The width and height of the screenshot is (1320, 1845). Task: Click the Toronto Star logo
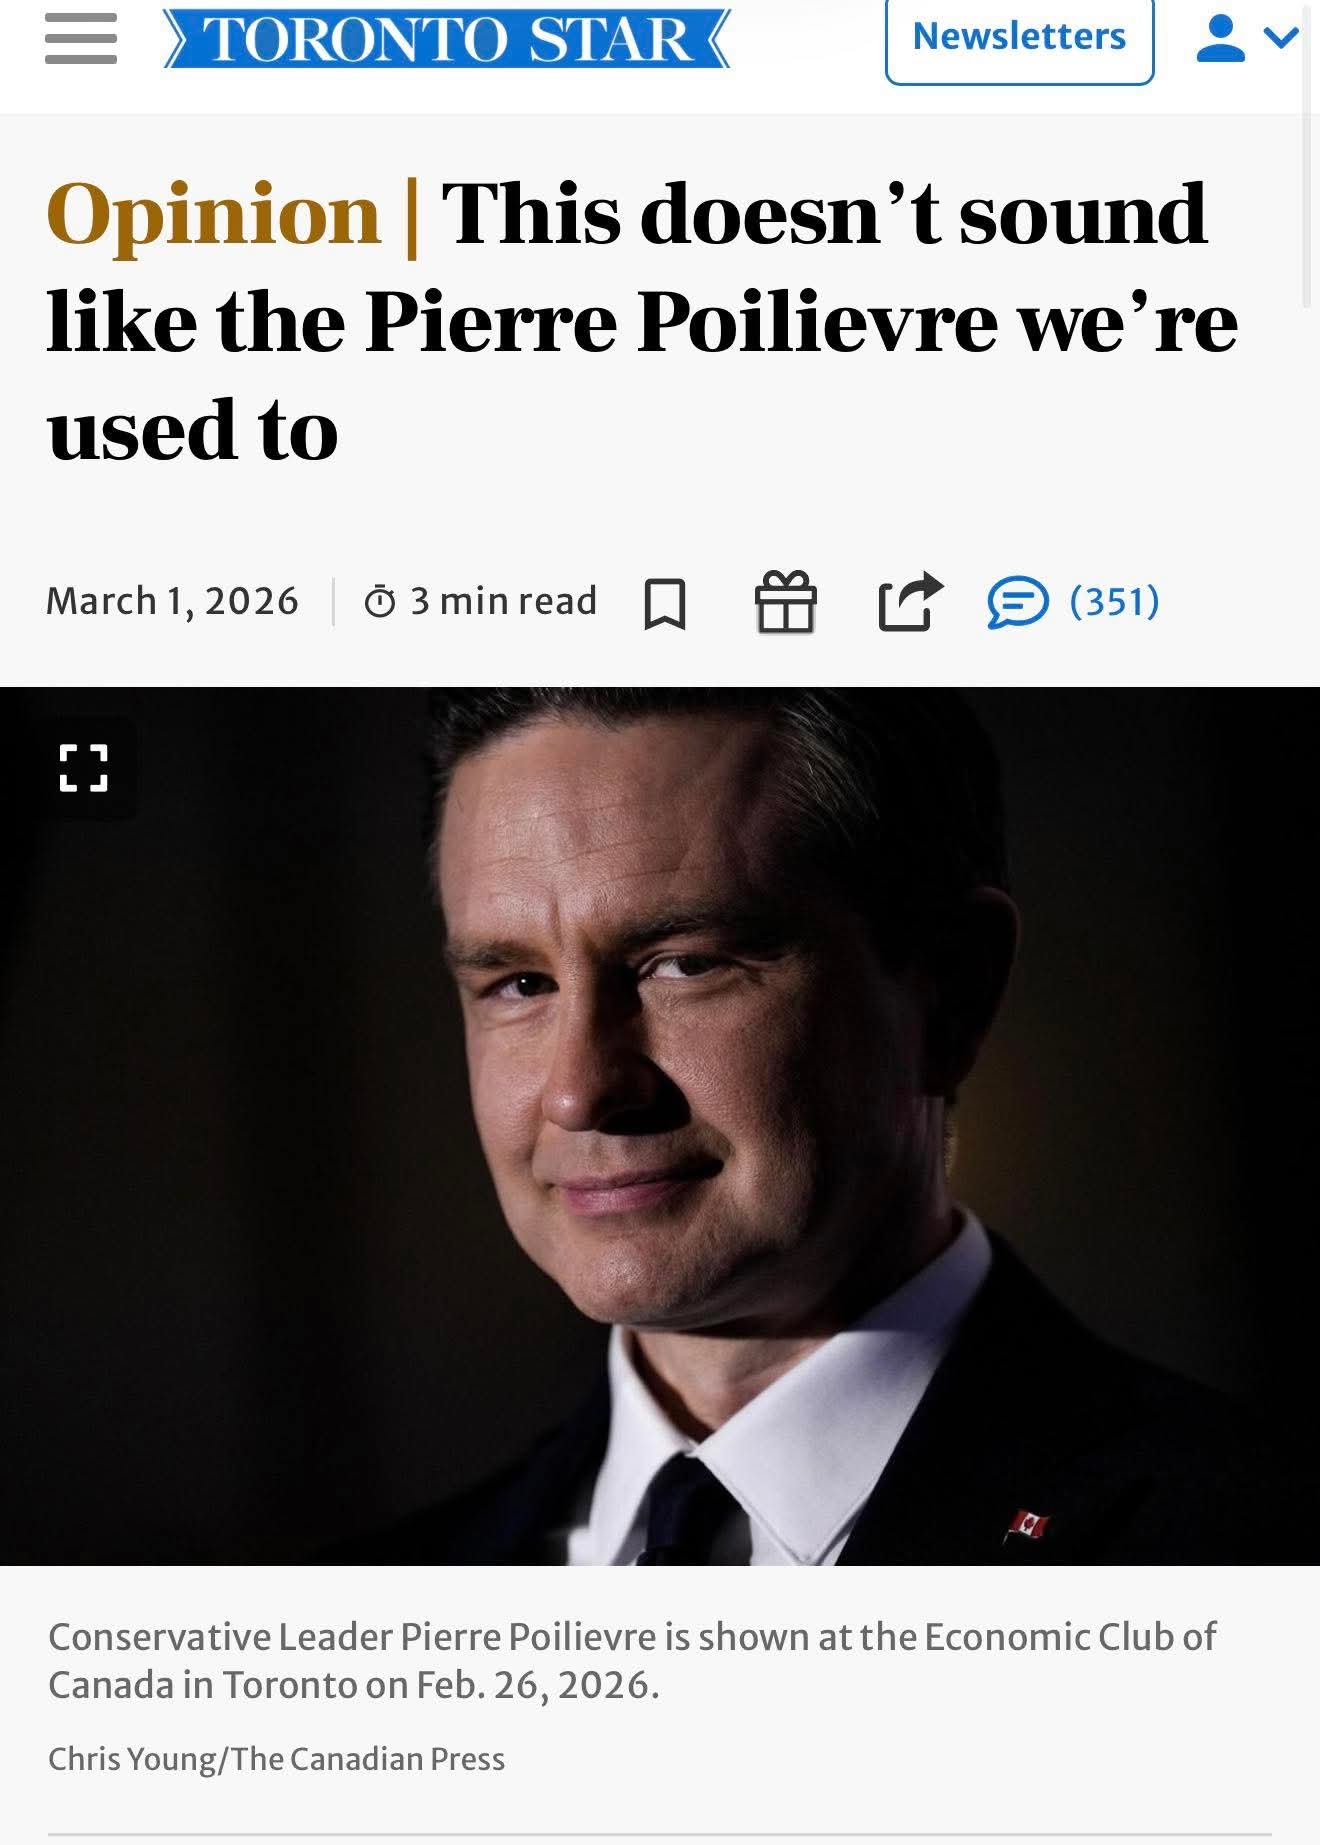[447, 39]
